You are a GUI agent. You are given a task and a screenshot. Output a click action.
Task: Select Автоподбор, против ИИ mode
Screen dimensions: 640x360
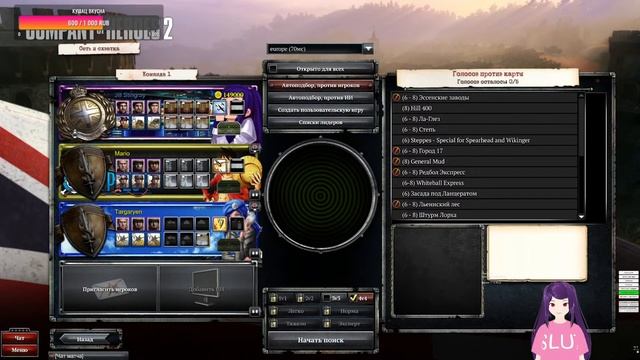coord(320,98)
